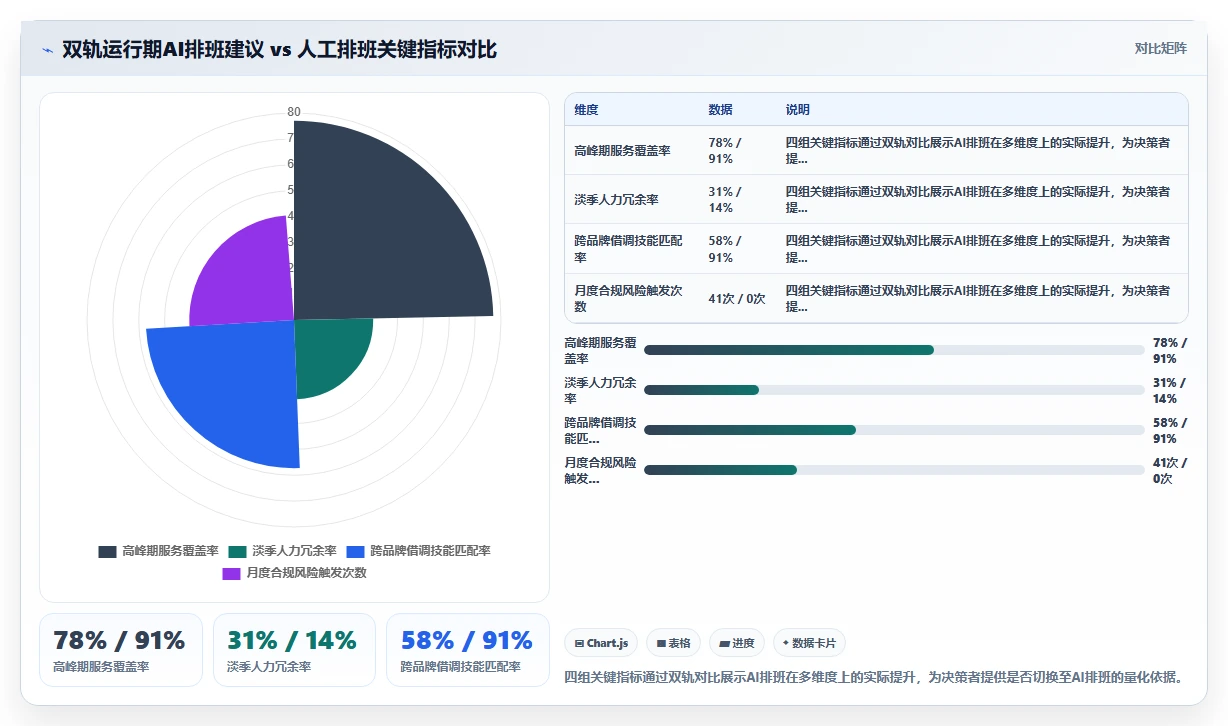Select the 表格 tag
The image size is (1228, 726).
(x=673, y=643)
